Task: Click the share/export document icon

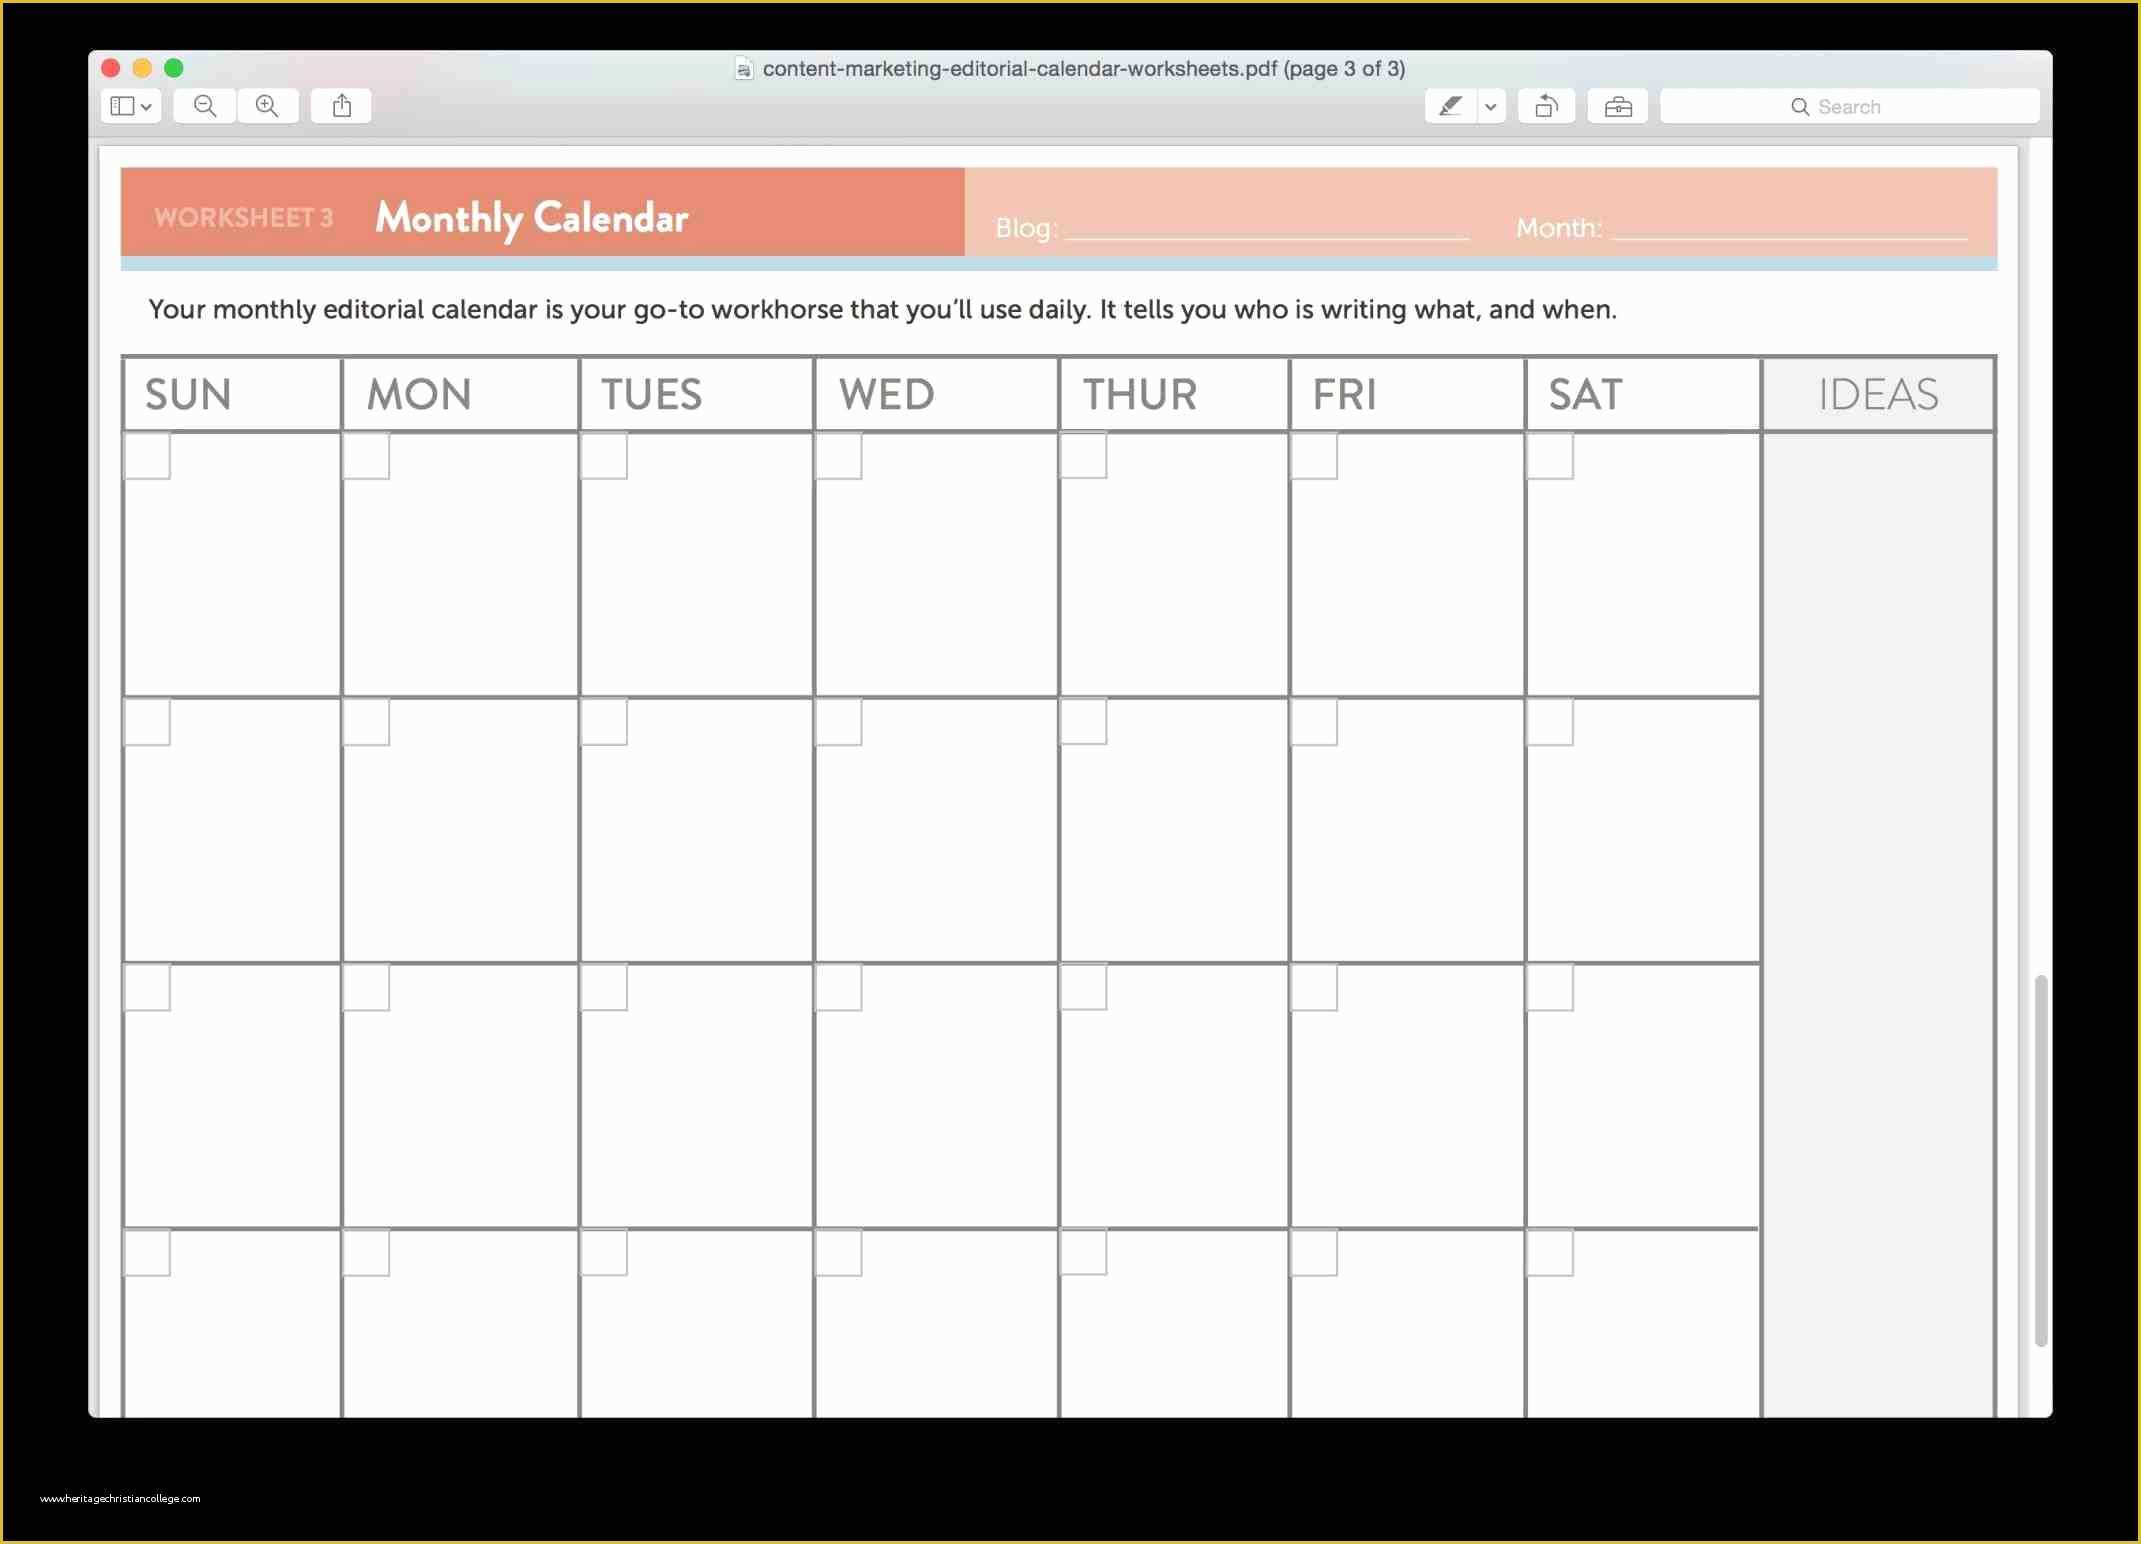Action: tap(341, 105)
